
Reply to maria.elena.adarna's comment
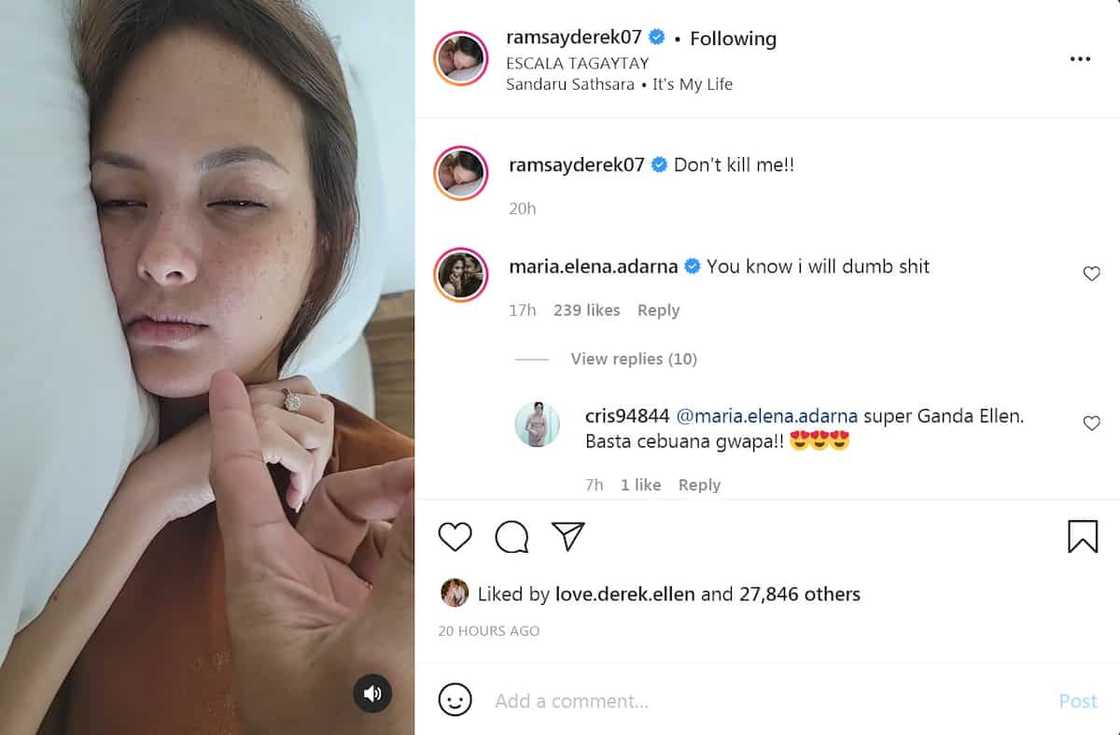(x=658, y=311)
